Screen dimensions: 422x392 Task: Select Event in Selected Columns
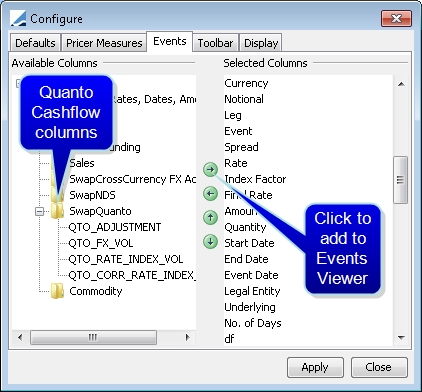238,131
